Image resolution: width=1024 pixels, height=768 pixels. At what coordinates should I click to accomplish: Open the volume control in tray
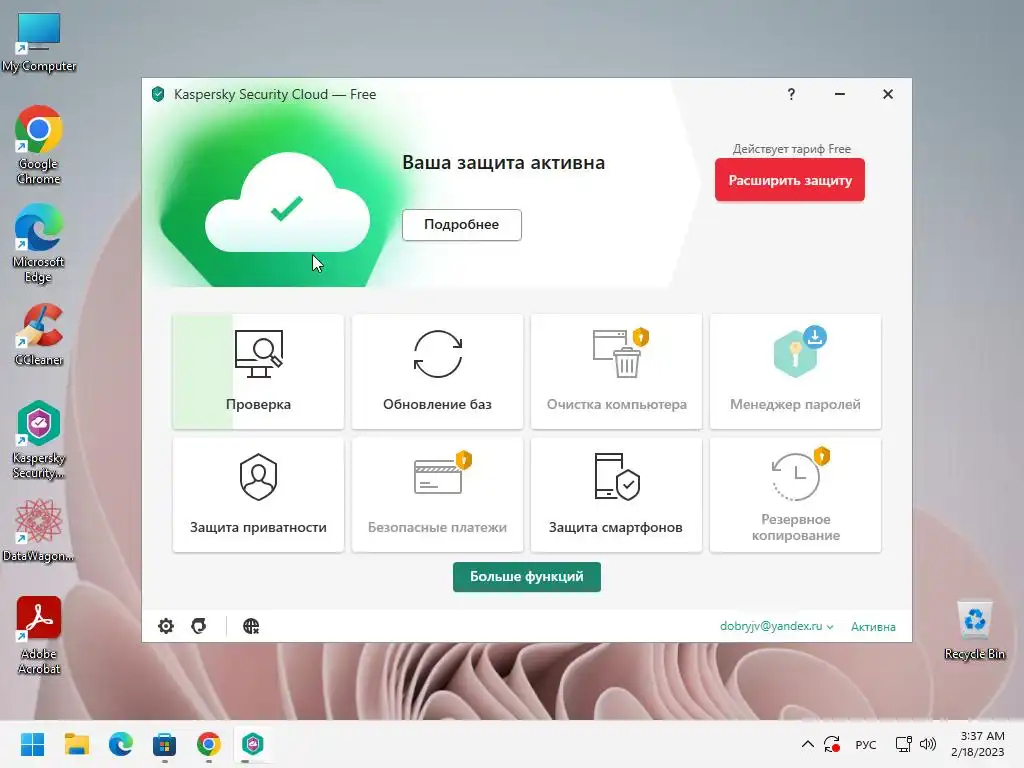pyautogui.click(x=928, y=744)
